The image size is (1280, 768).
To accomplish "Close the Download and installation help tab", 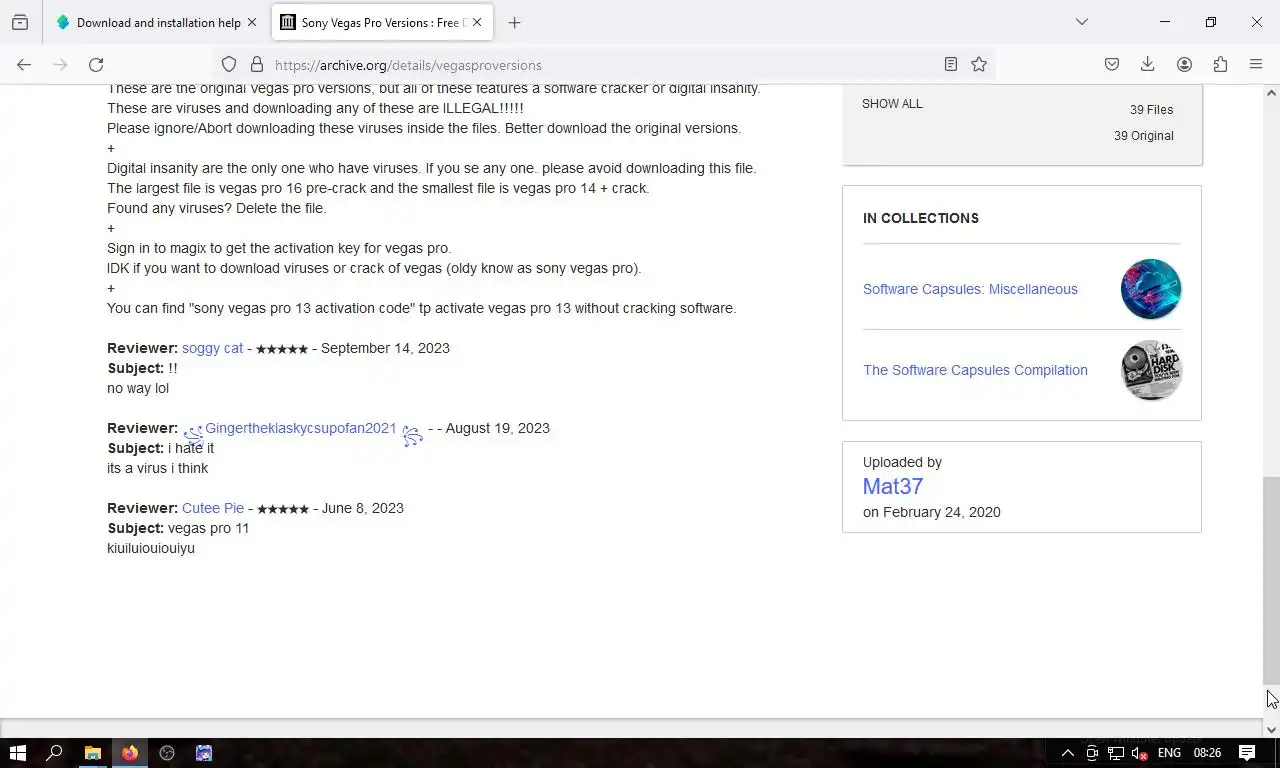I will click(252, 22).
